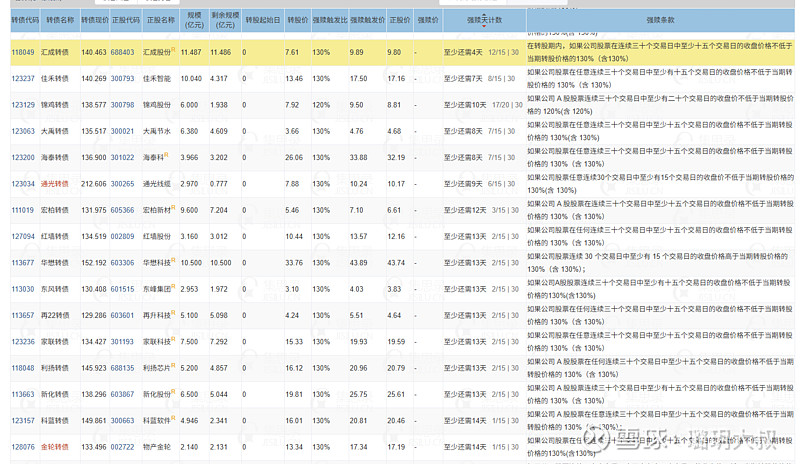This screenshot has width=800, height=464.
Task: Click 至少还需7天 in 佳禾转债 row
Action: 463,79
